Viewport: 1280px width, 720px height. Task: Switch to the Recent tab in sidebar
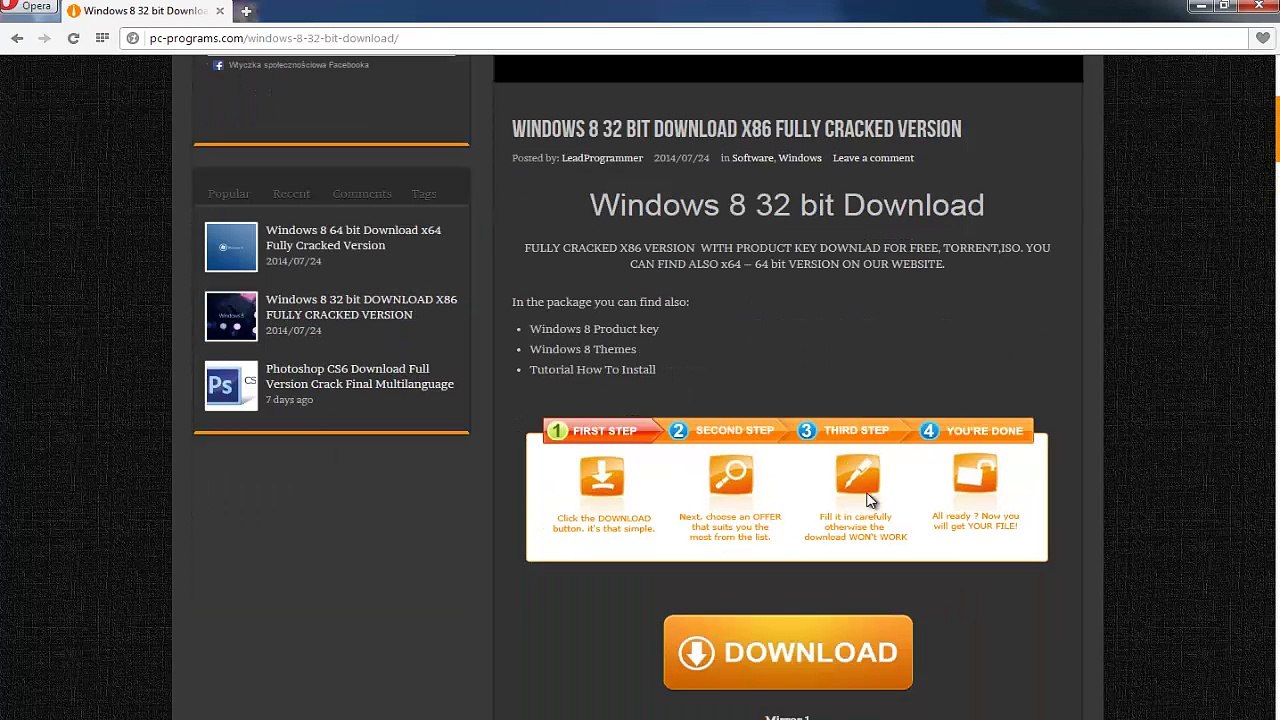291,193
